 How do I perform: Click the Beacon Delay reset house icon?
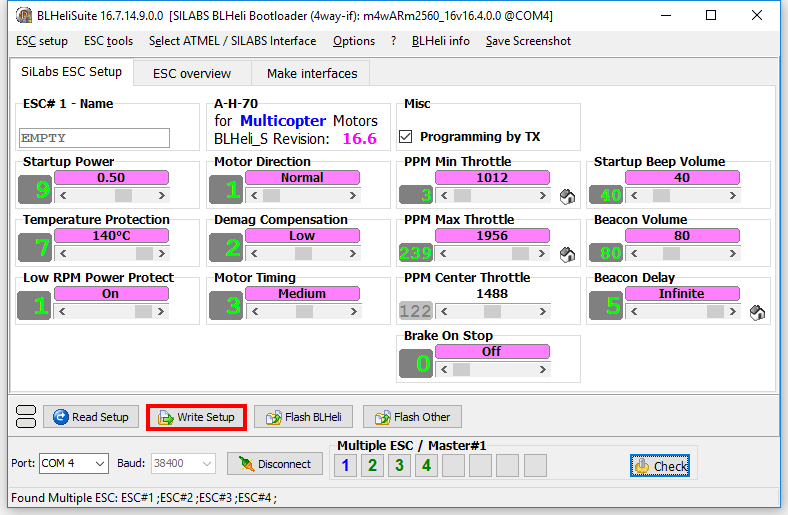tap(757, 312)
